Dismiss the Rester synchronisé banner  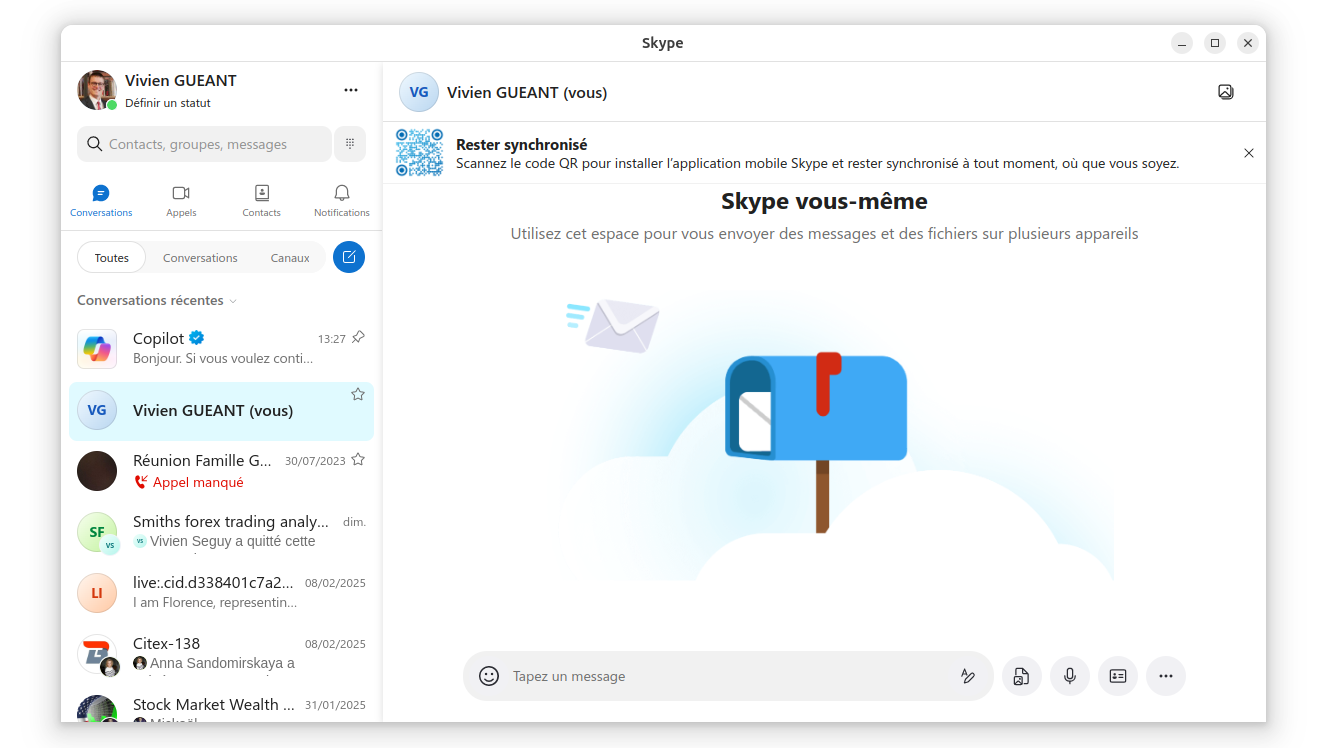tap(1249, 153)
